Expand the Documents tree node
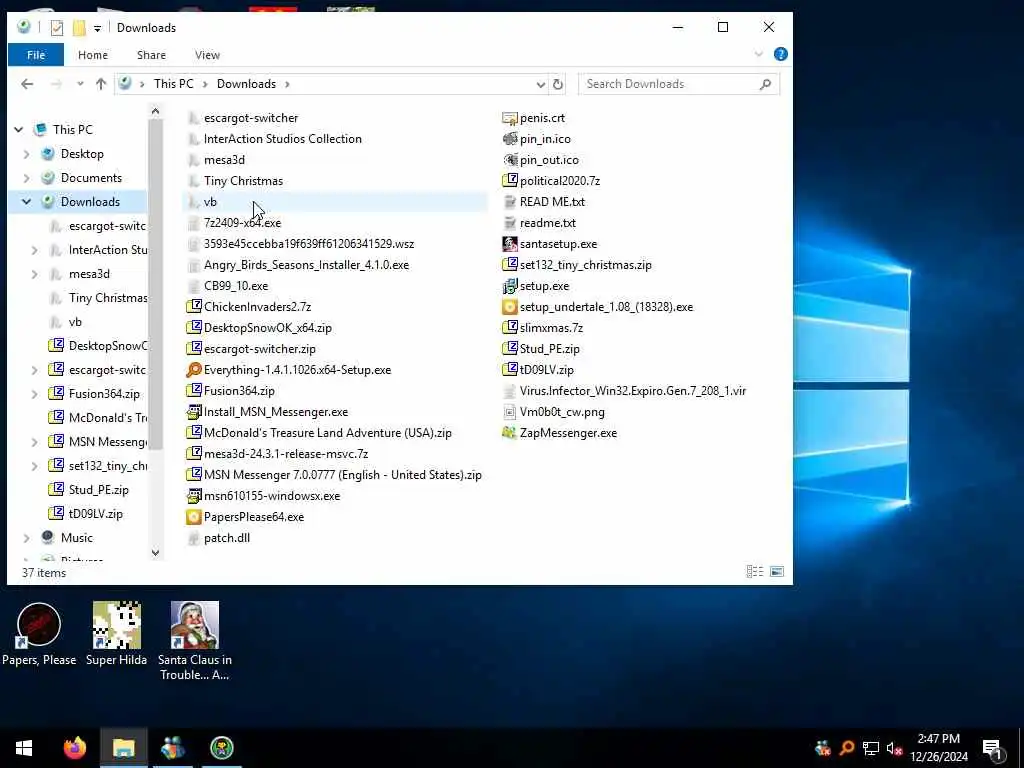Screen dimensions: 1024x768 (x=26, y=178)
